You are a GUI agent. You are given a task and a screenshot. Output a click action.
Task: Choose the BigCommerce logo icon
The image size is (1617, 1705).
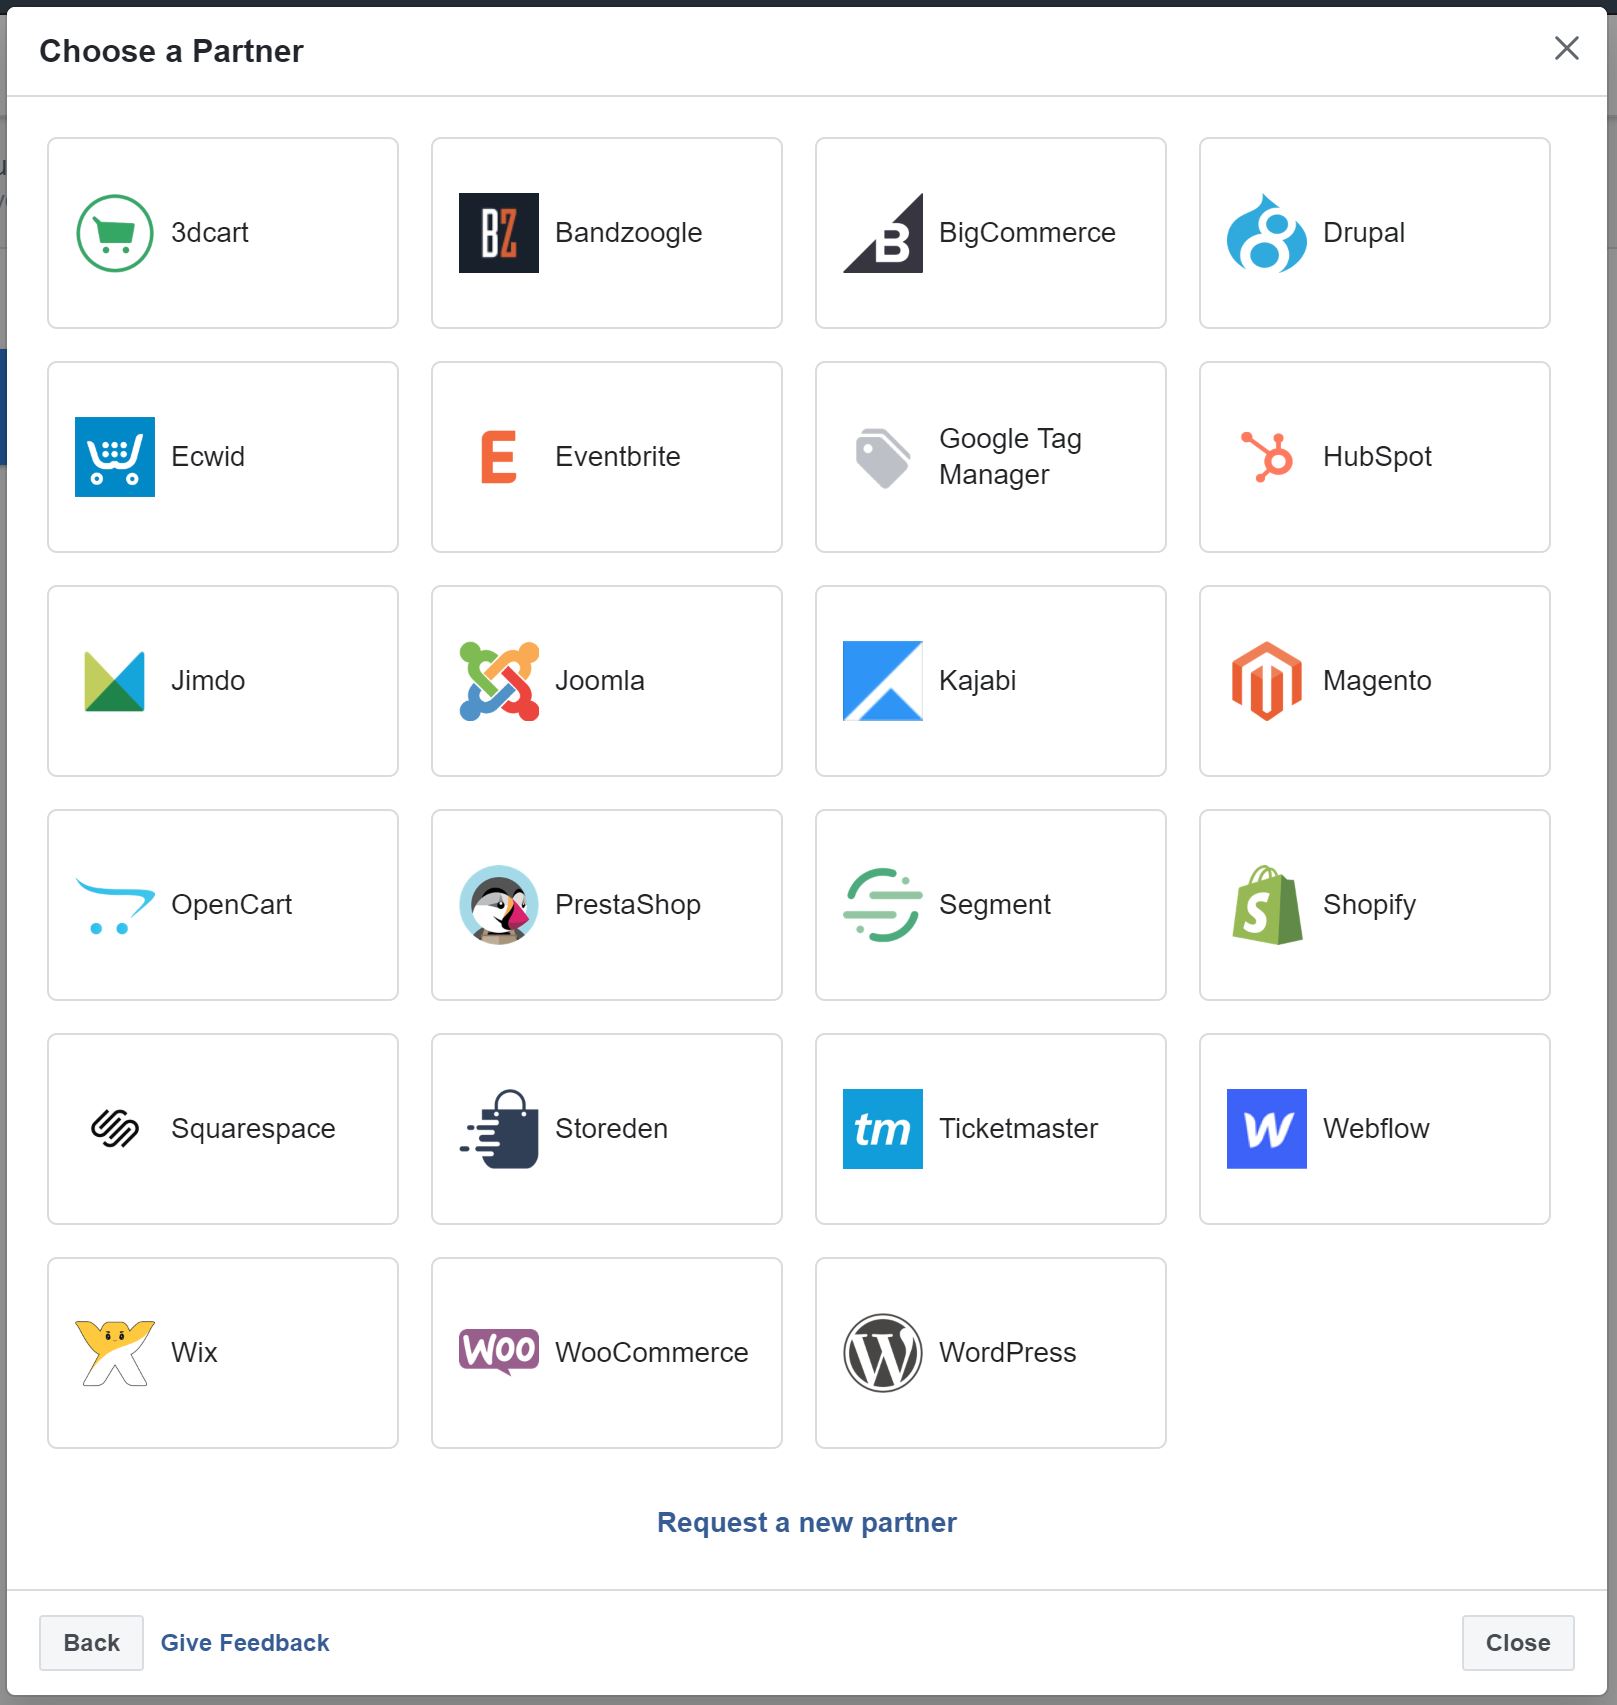882,233
